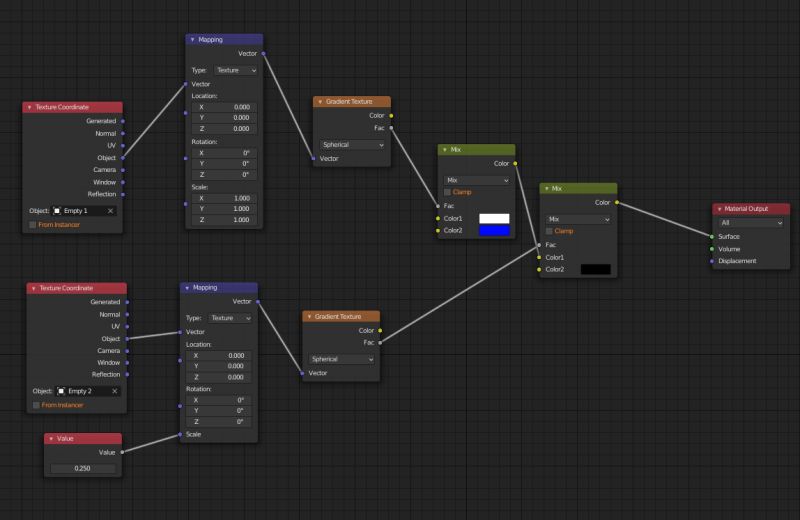Collapse the upper Gradient Texture node

tap(320, 102)
